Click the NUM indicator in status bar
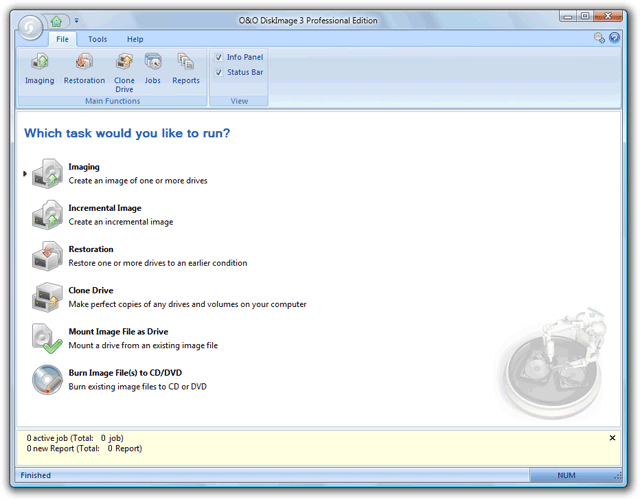 (566, 475)
